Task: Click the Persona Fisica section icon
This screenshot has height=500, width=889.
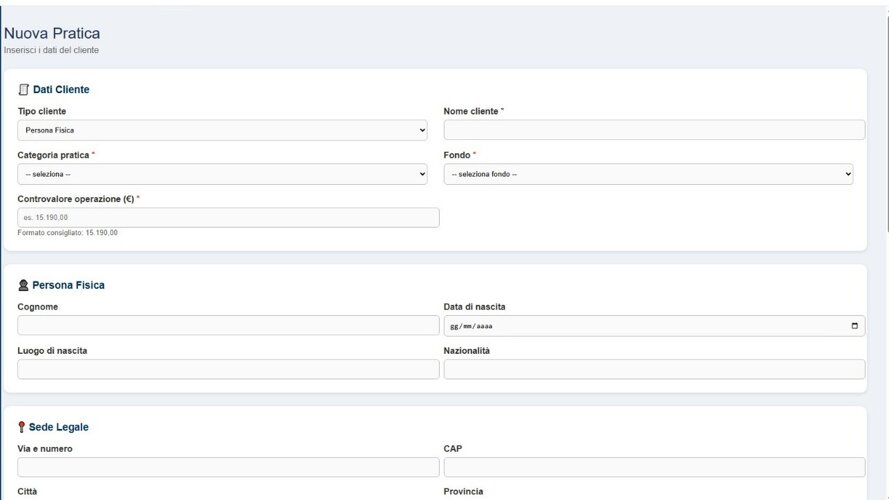Action: tap(23, 285)
